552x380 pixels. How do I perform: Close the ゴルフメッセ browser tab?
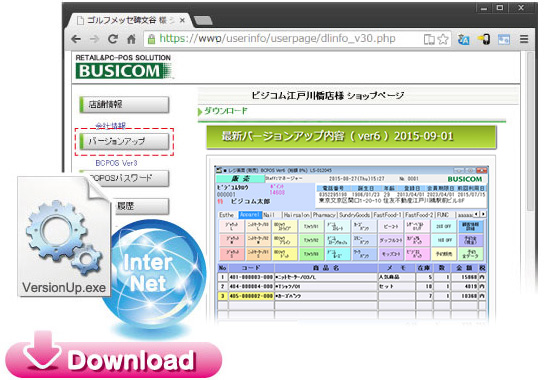pyautogui.click(x=182, y=20)
